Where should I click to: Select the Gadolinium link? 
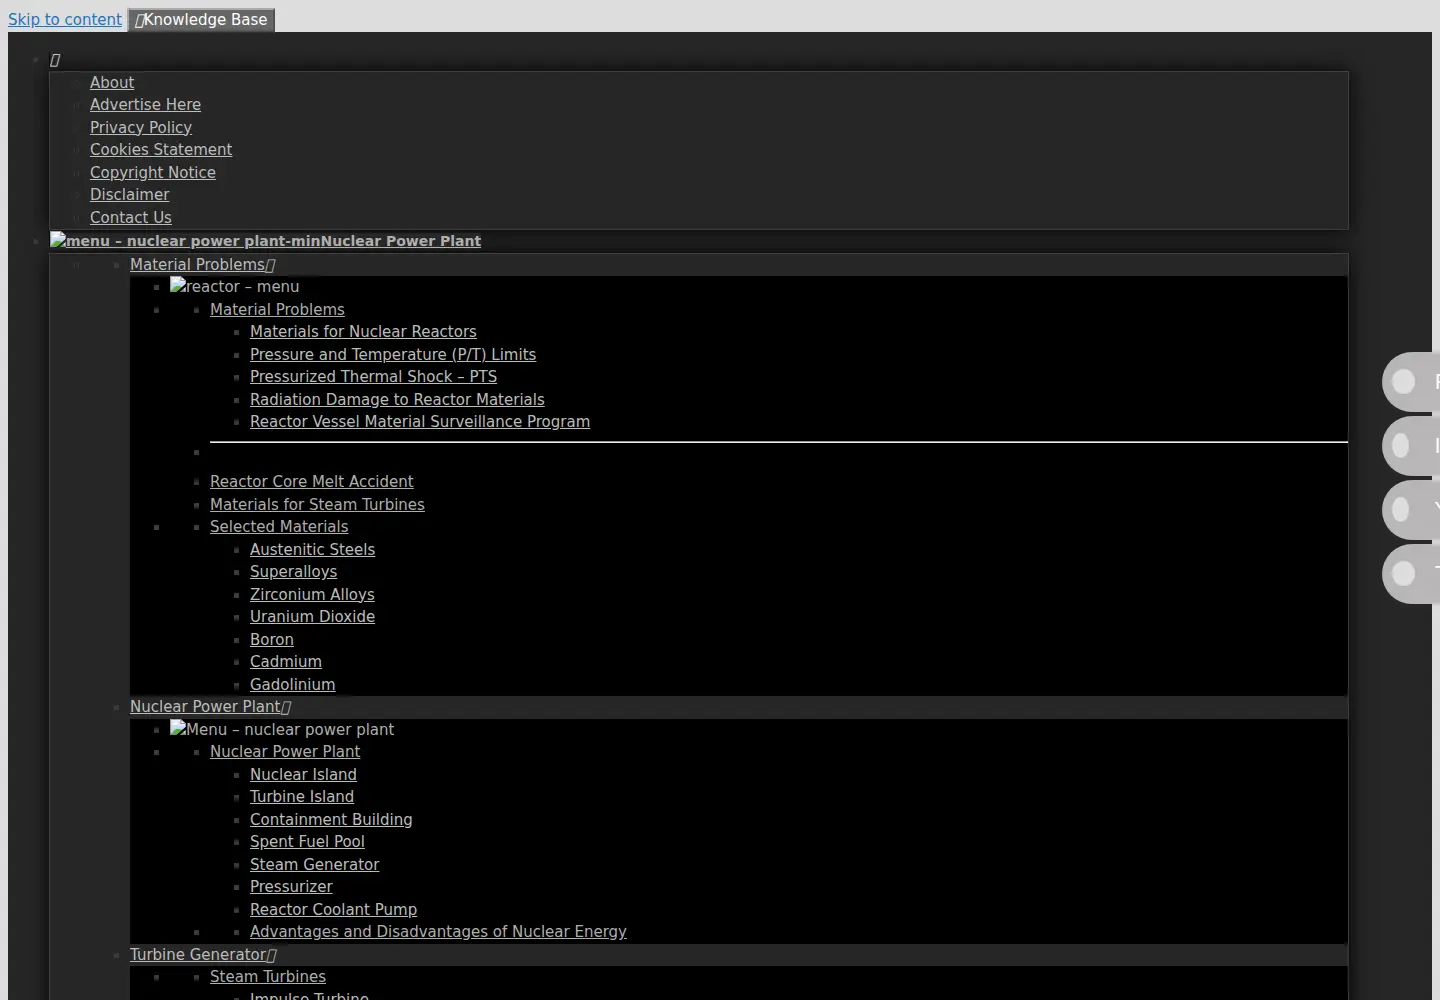pos(292,685)
